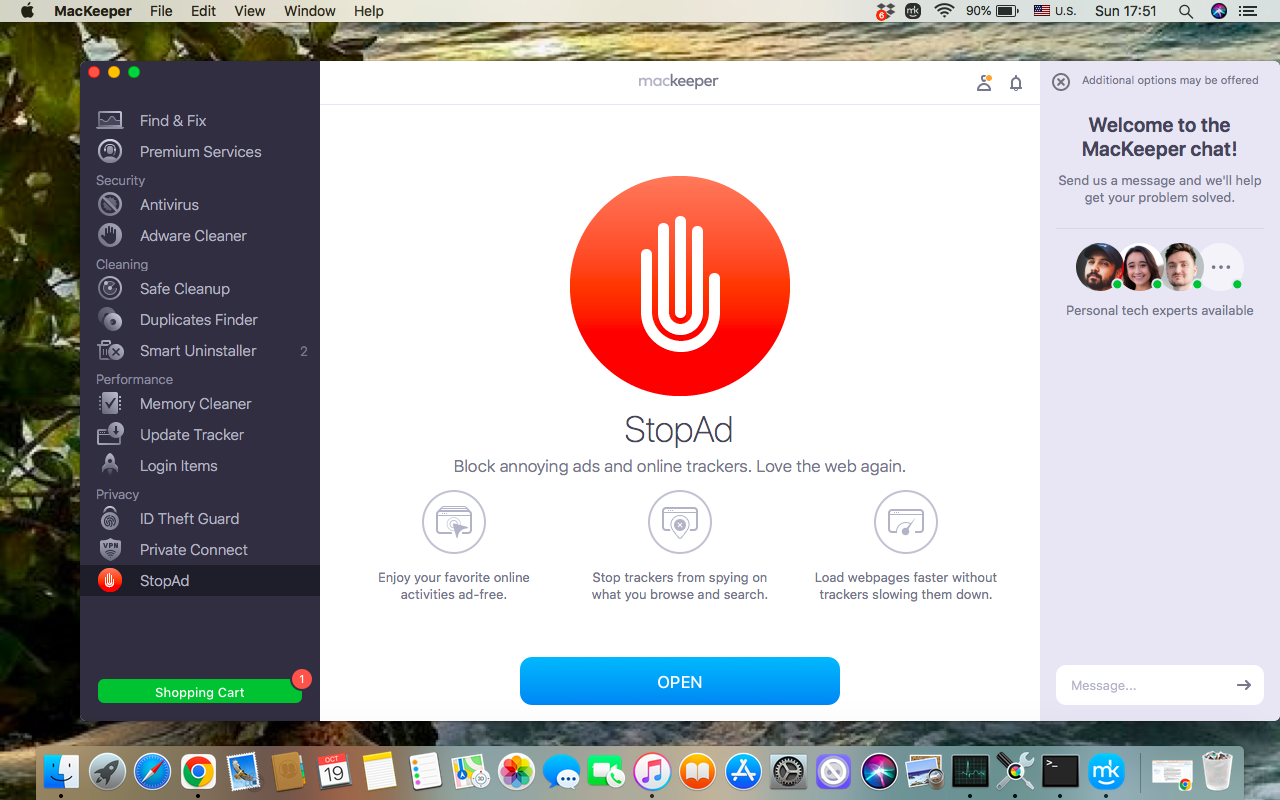Click the OPEN button for StopAd
Image resolution: width=1280 pixels, height=800 pixels.
coord(679,681)
